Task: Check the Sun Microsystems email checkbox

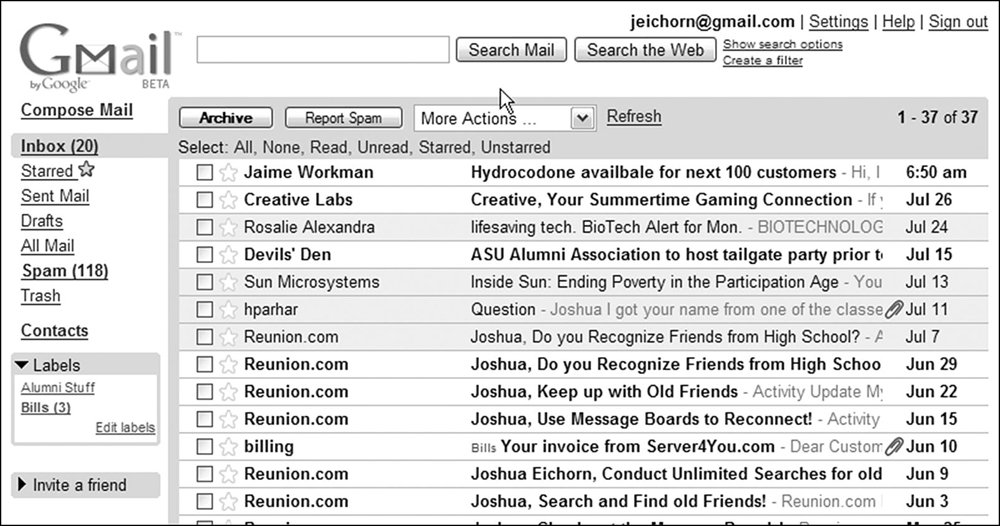Action: click(204, 282)
